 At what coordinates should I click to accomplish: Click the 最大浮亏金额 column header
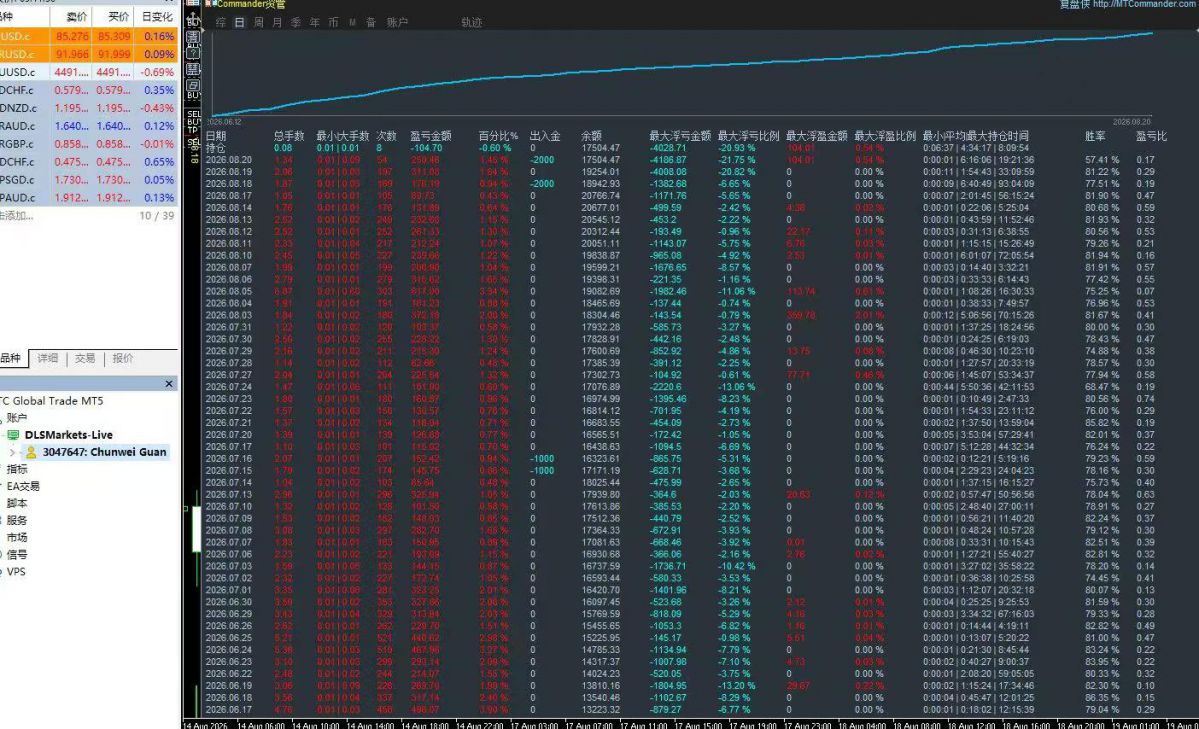pos(681,135)
